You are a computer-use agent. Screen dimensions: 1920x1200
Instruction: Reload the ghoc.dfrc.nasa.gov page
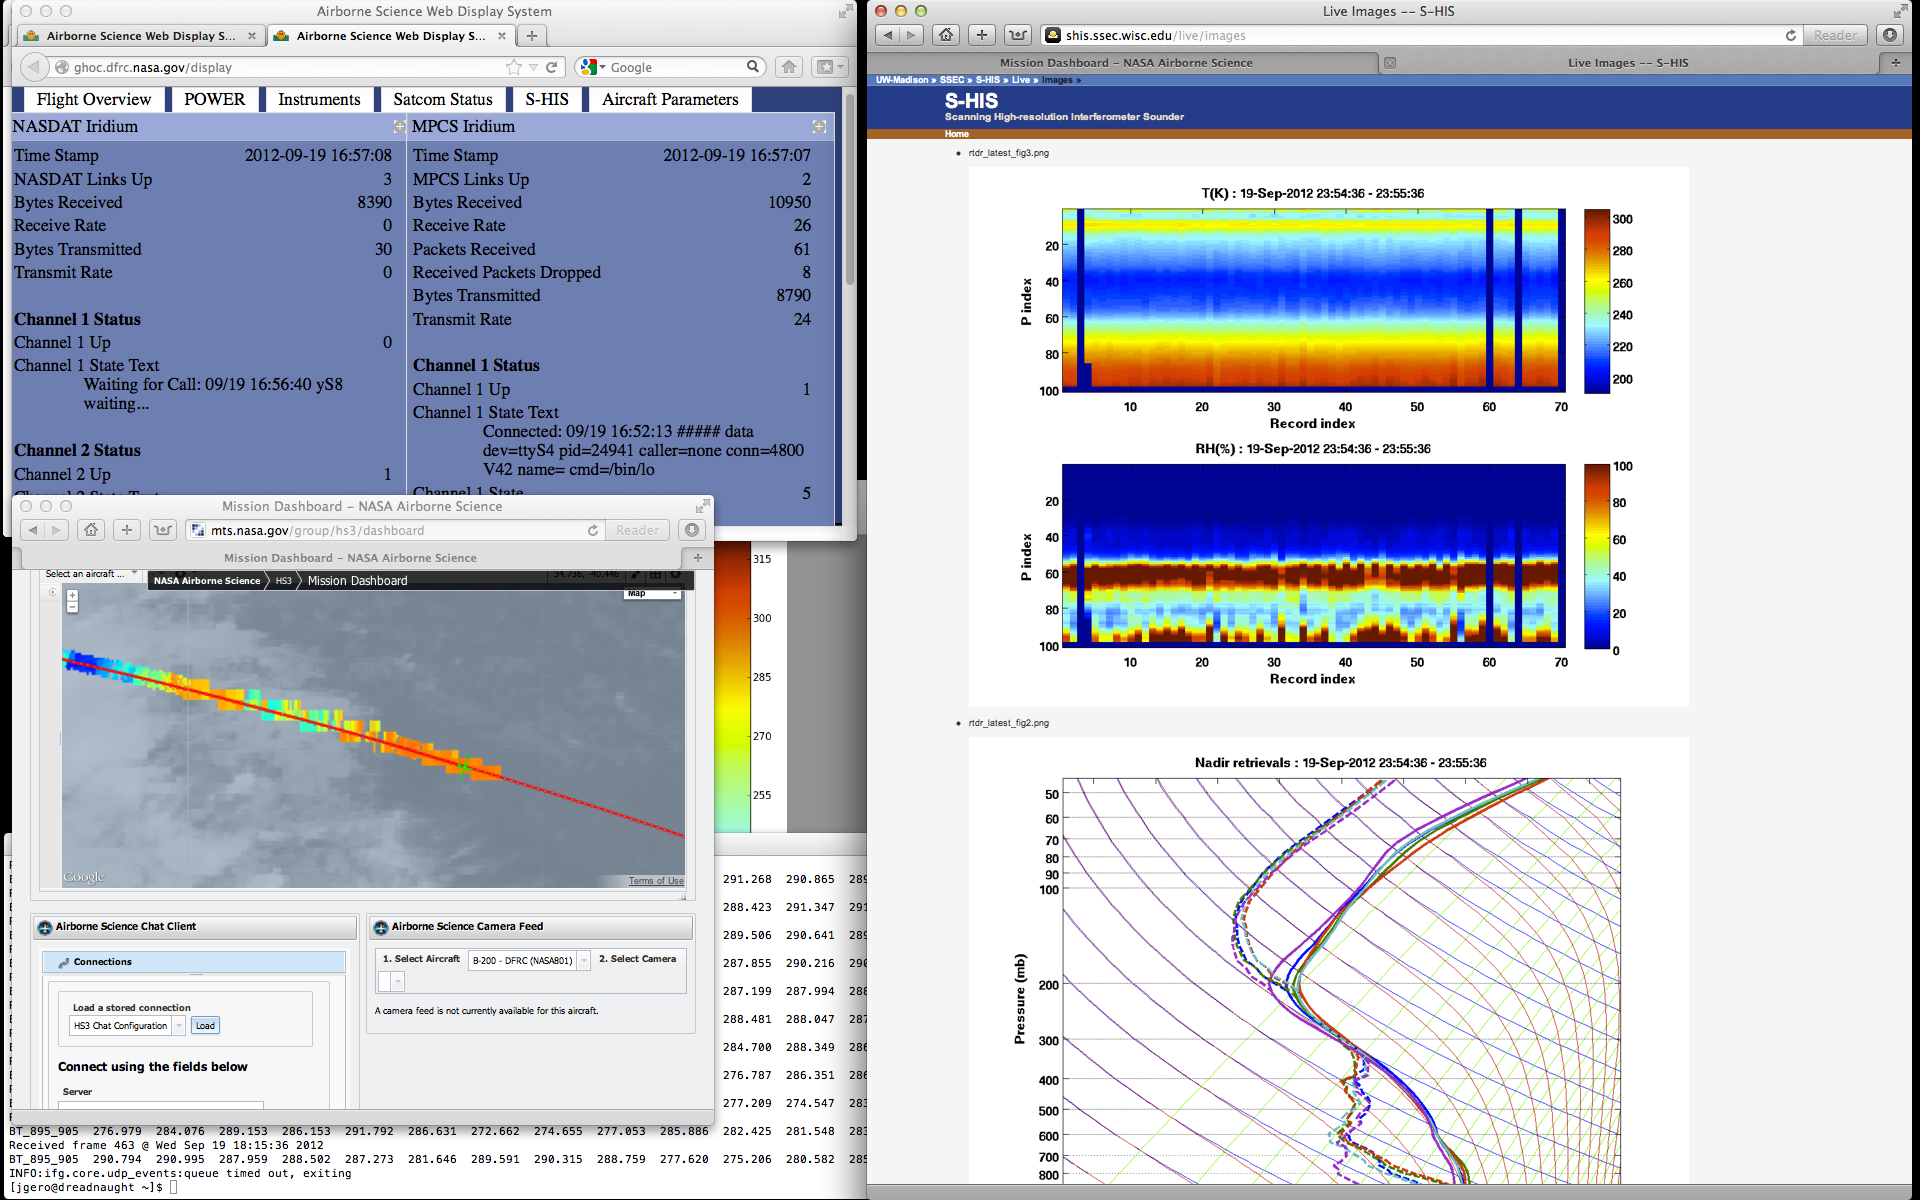pyautogui.click(x=551, y=67)
